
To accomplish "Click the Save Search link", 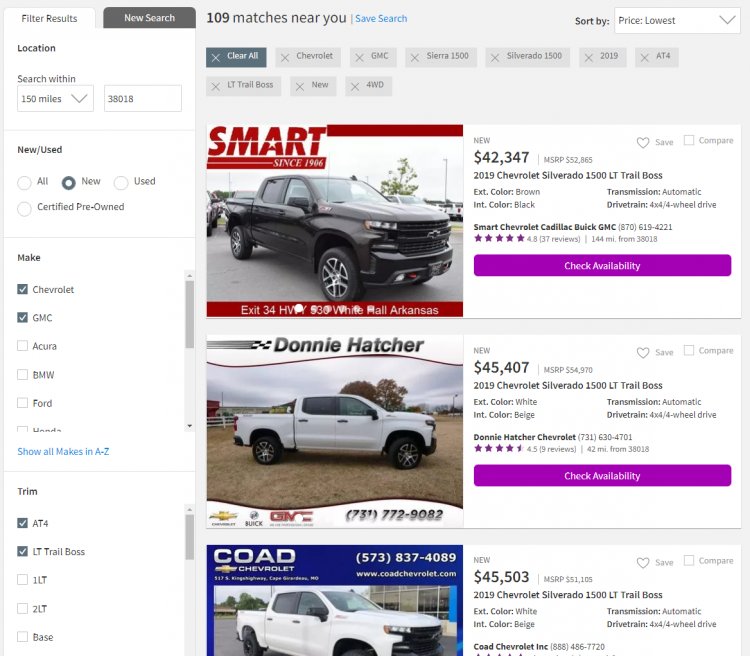I will click(x=381, y=19).
